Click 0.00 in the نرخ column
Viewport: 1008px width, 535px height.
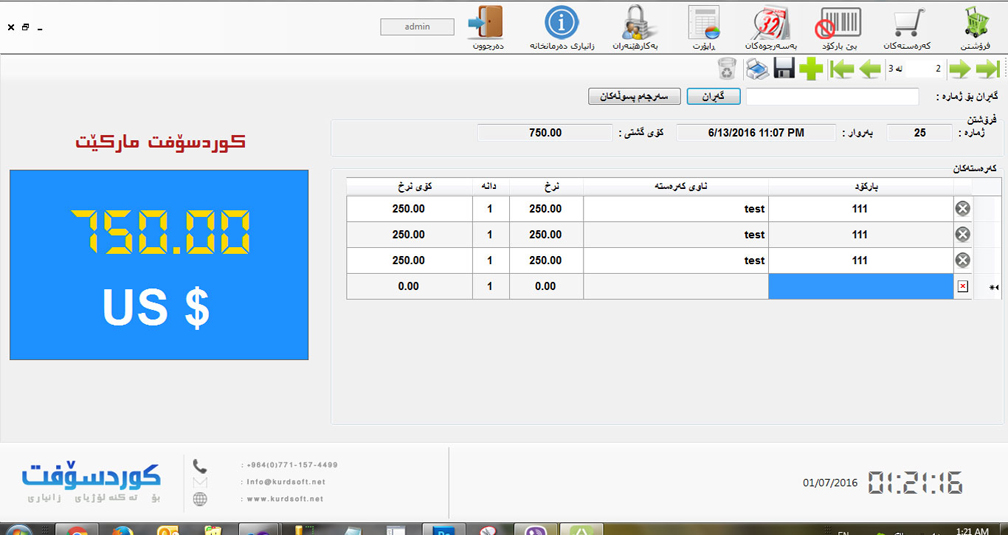point(546,286)
